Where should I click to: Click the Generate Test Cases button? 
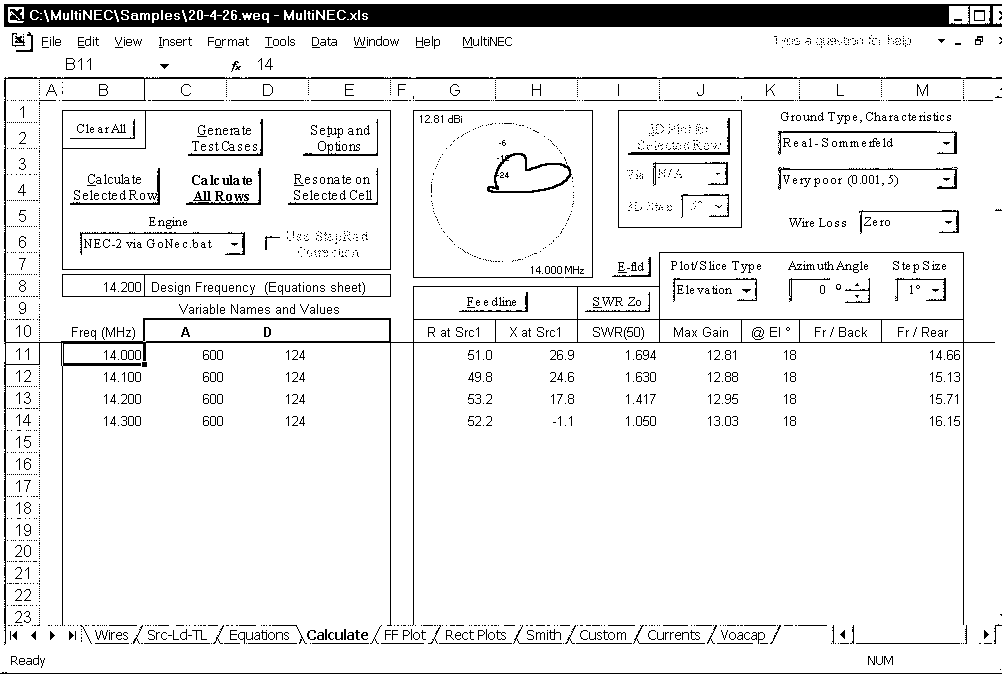click(x=225, y=138)
